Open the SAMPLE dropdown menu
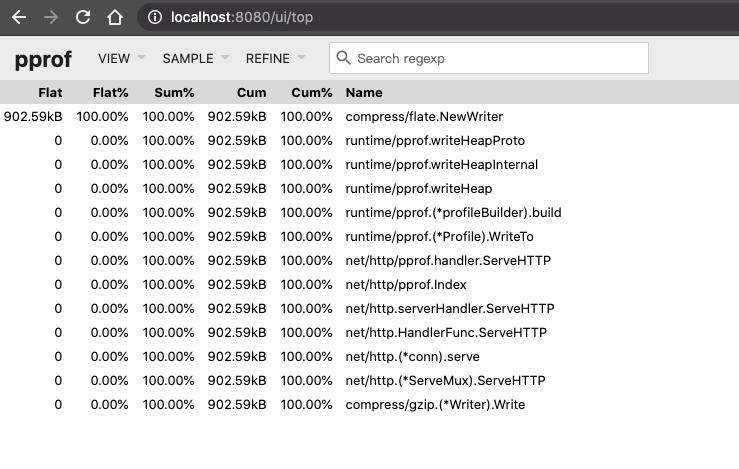 coord(195,58)
